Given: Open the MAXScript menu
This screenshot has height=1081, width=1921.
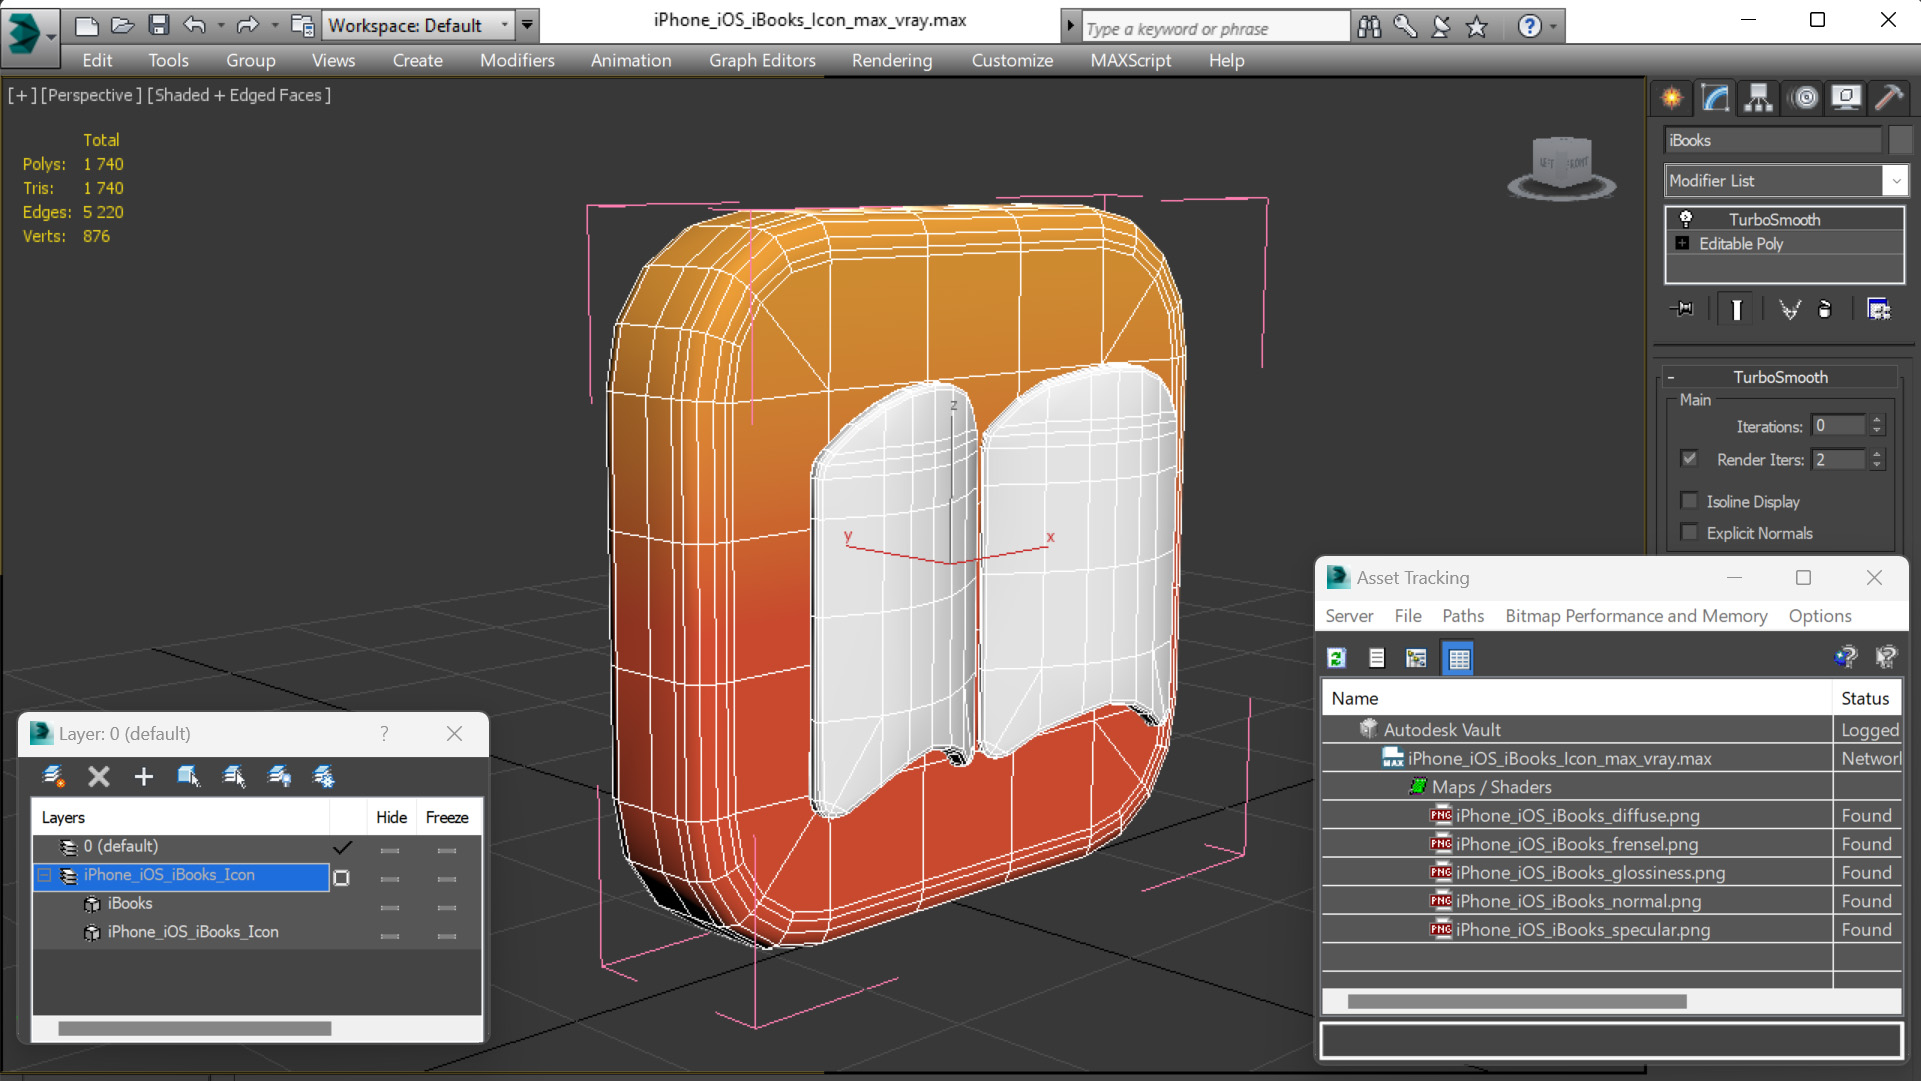Looking at the screenshot, I should [x=1130, y=60].
